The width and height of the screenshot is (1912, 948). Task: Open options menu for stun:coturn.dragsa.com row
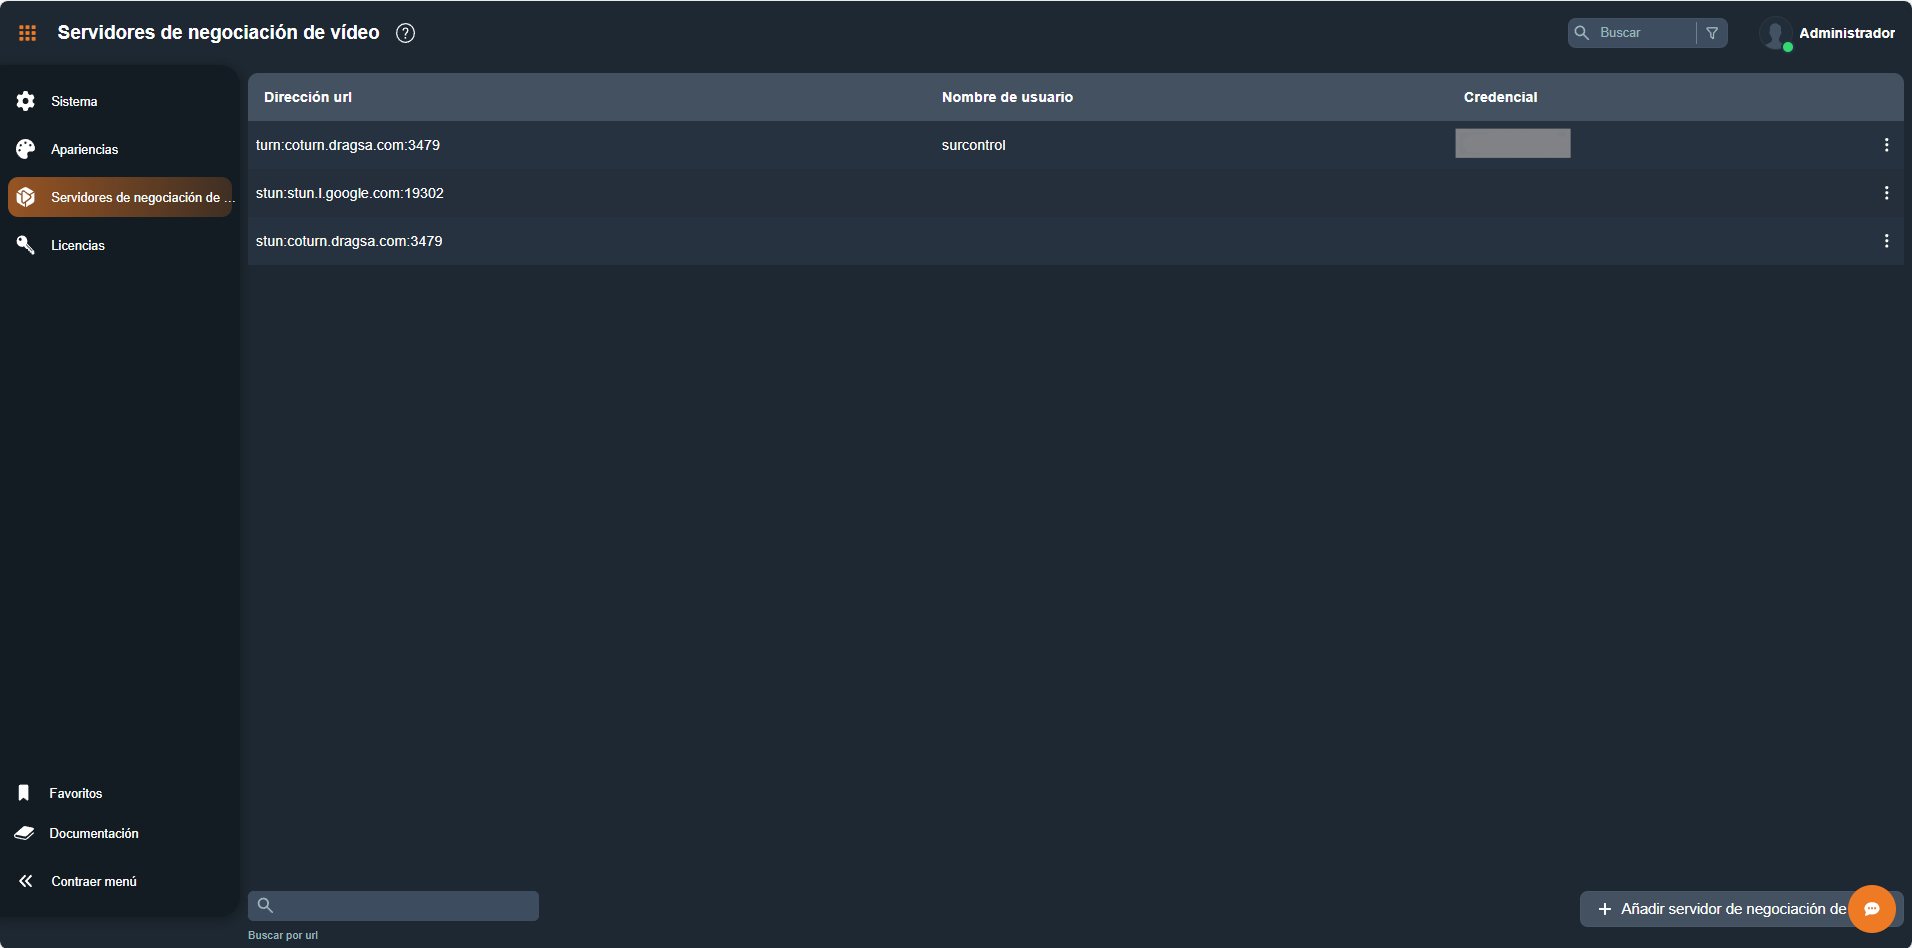point(1886,241)
